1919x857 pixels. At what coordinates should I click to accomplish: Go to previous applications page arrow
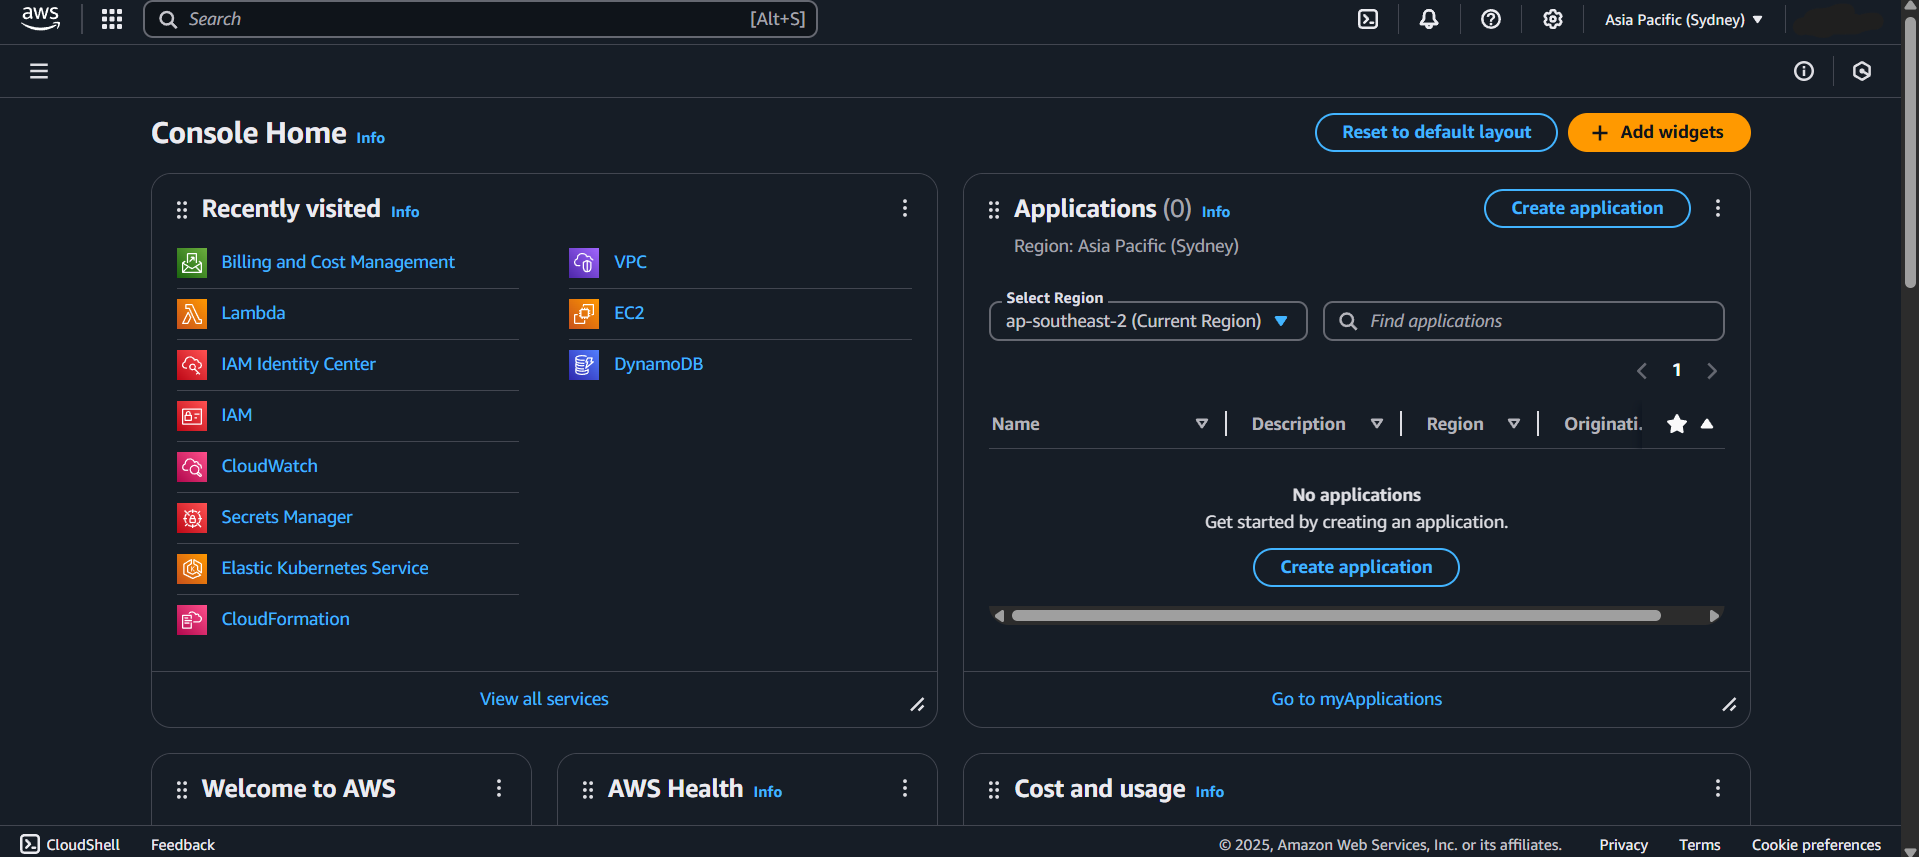[x=1642, y=371]
